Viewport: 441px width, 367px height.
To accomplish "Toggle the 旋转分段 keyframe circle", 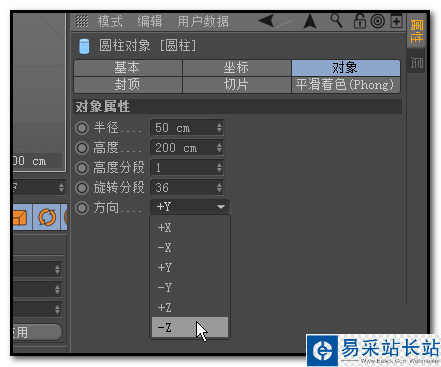I will 82,188.
